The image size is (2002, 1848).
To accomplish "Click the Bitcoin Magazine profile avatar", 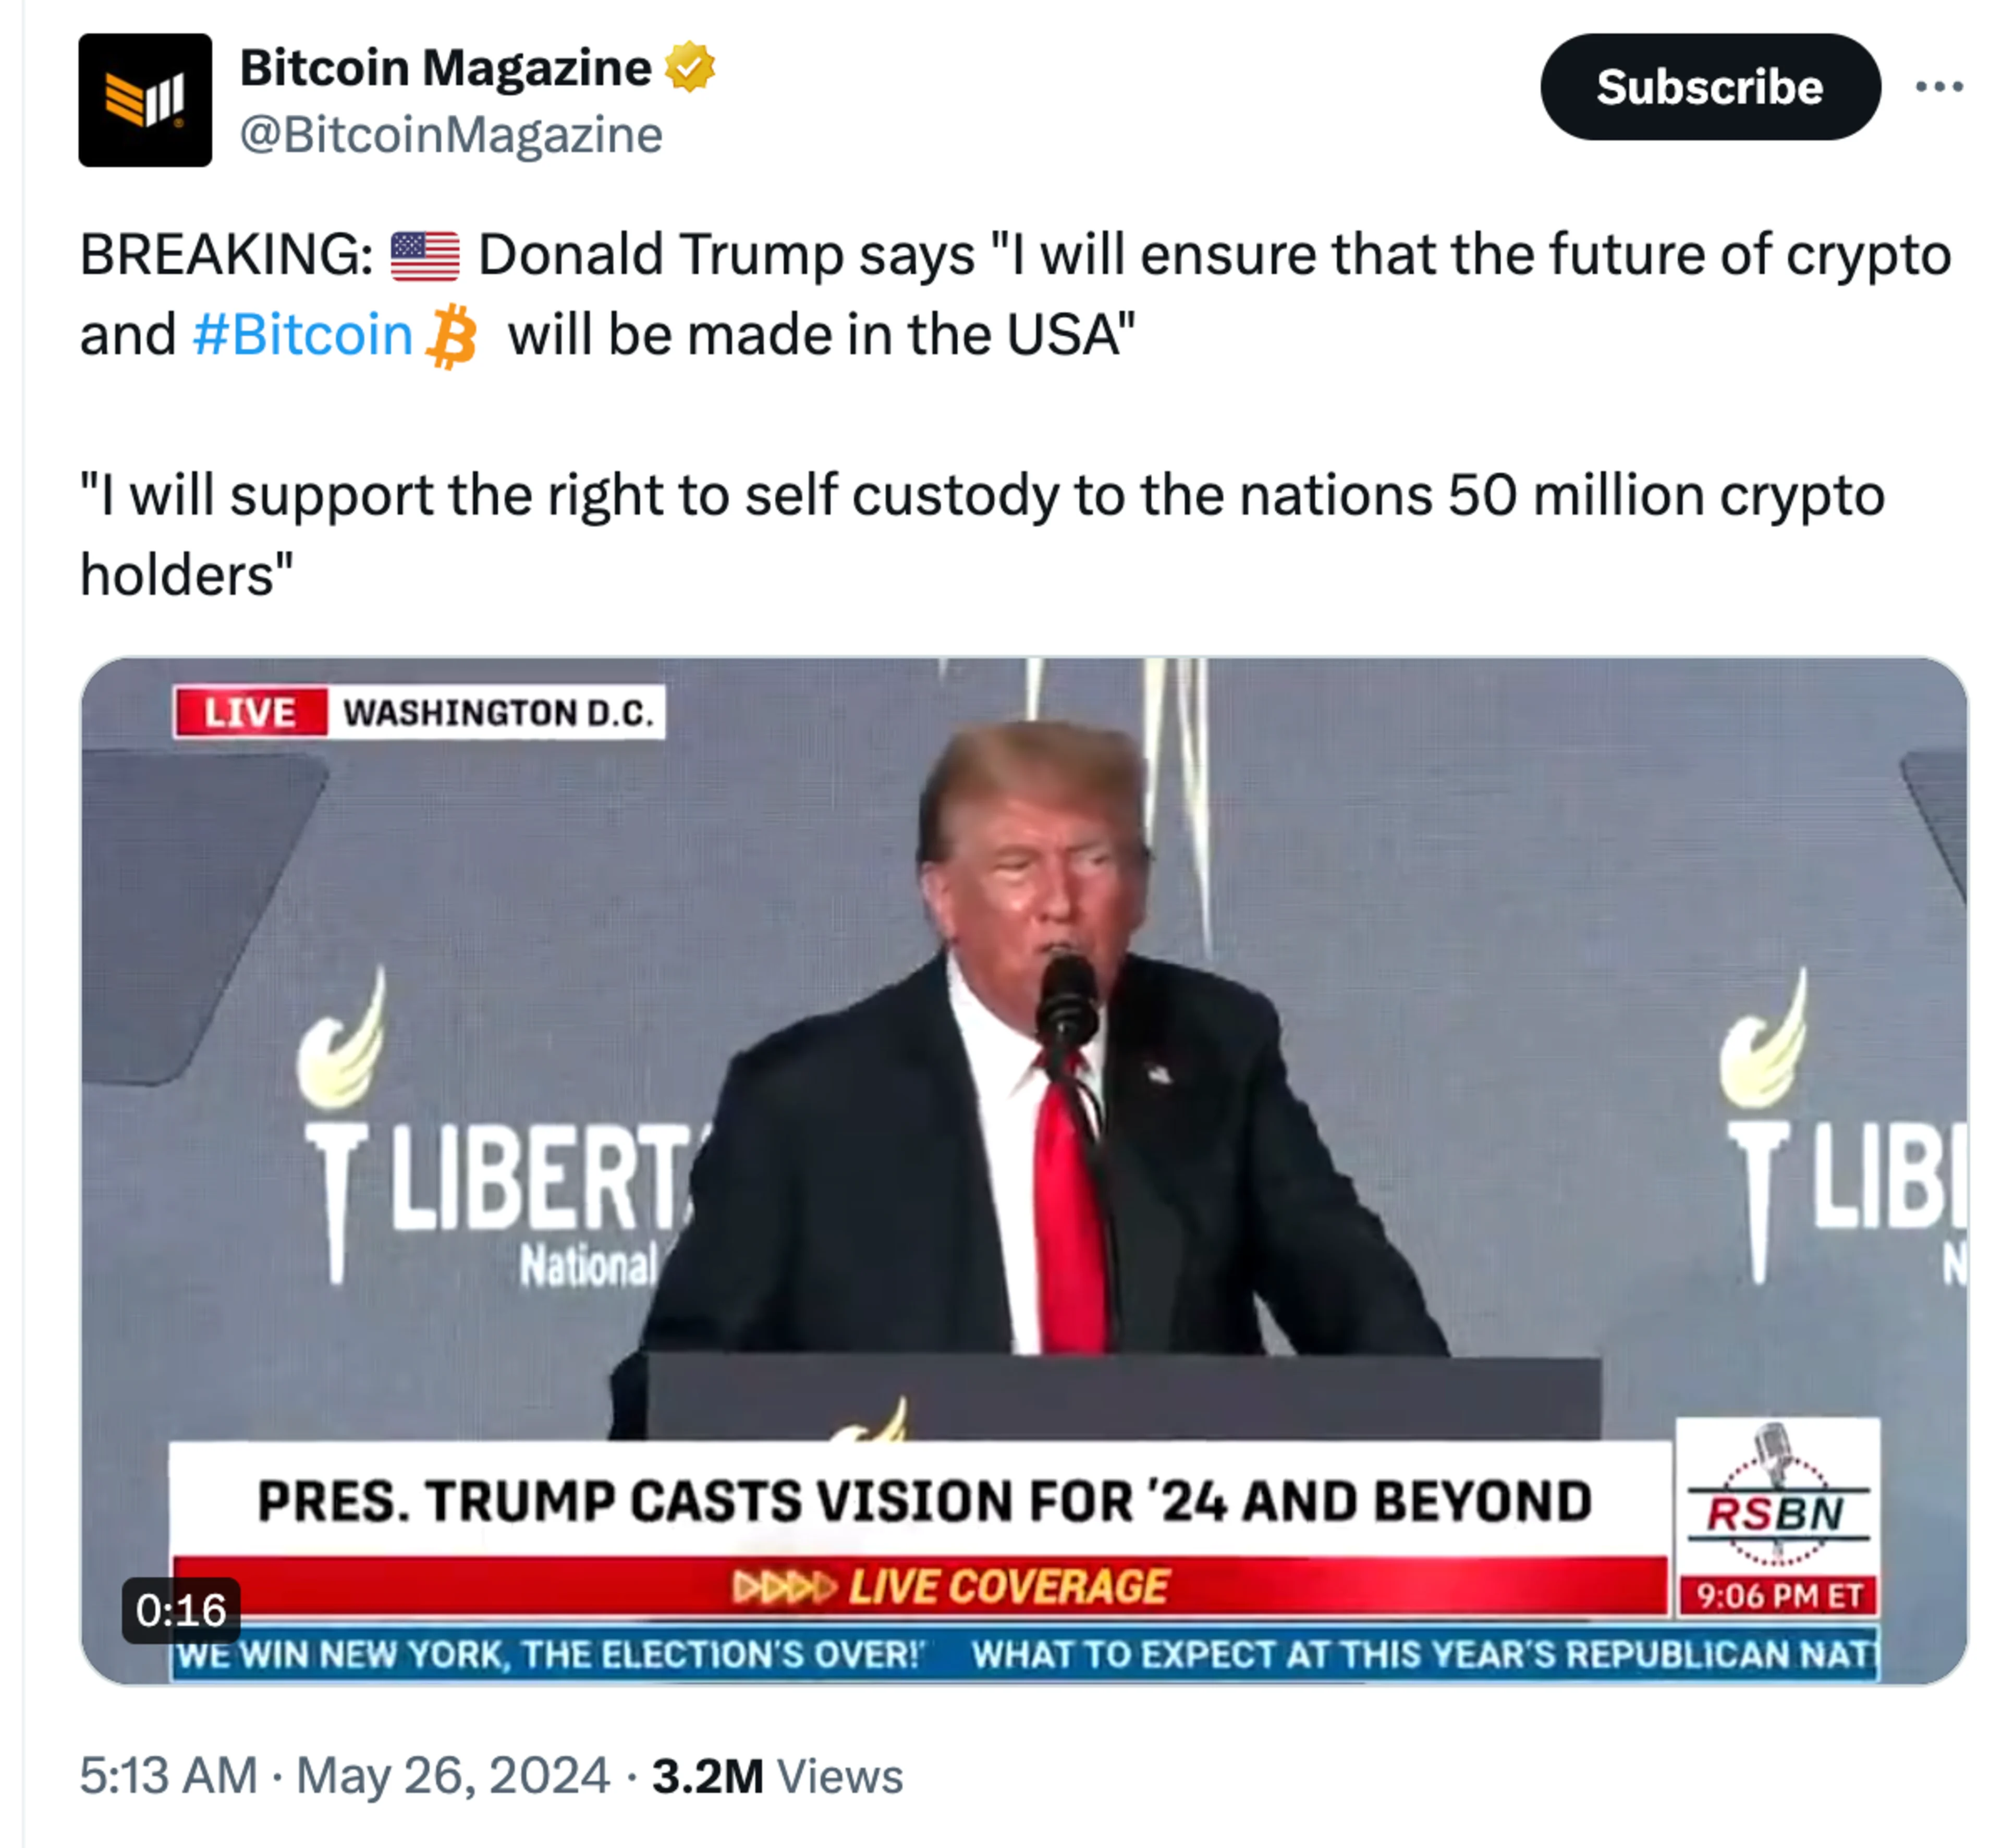I will click(145, 100).
